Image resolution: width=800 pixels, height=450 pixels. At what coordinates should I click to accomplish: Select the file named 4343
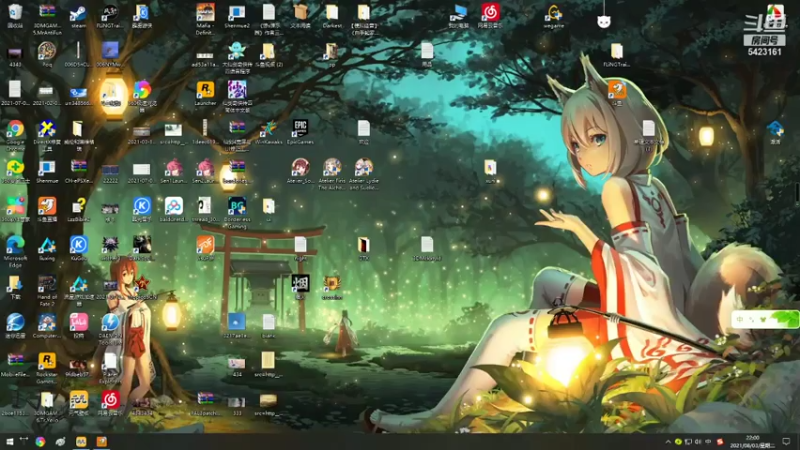point(15,56)
